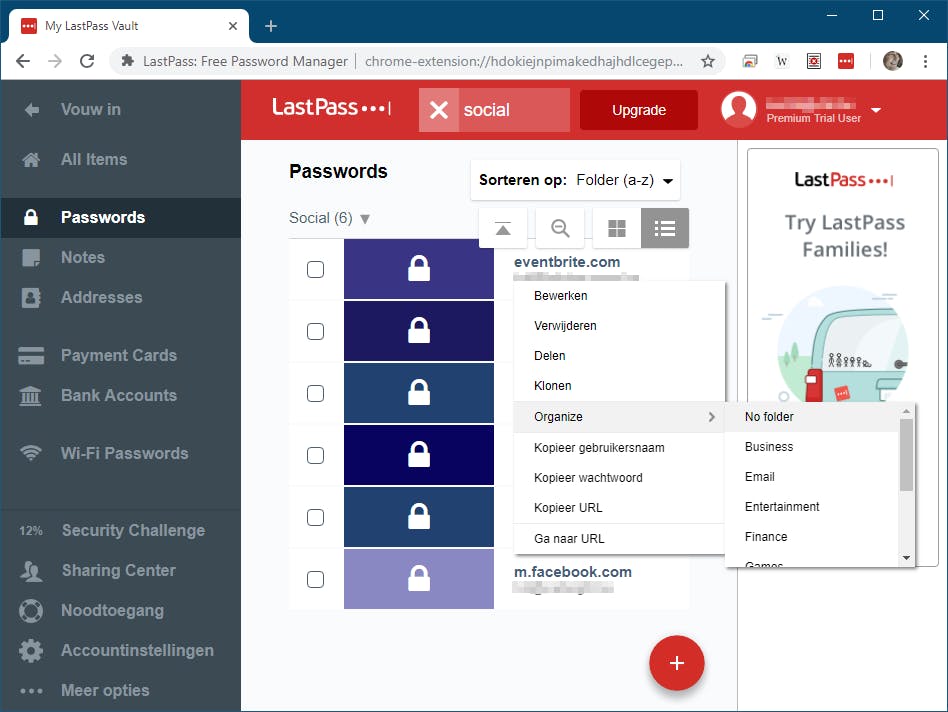Open the Premium Trial User account menu
The width and height of the screenshot is (948, 712).
pyautogui.click(x=798, y=110)
